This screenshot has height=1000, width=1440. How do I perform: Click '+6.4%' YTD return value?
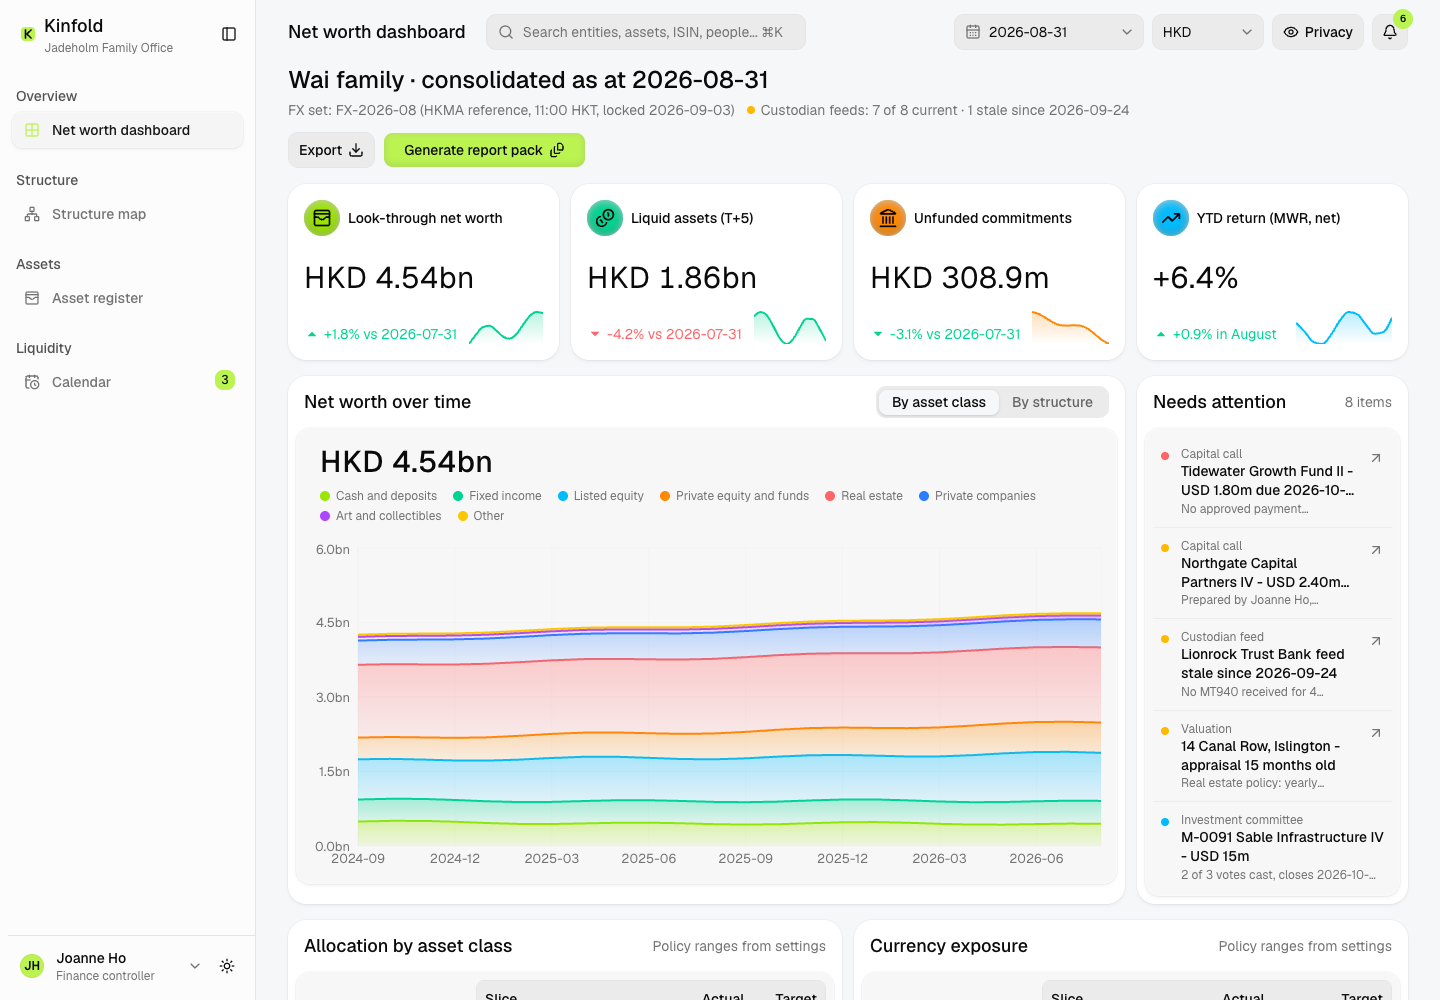coord(1195,278)
